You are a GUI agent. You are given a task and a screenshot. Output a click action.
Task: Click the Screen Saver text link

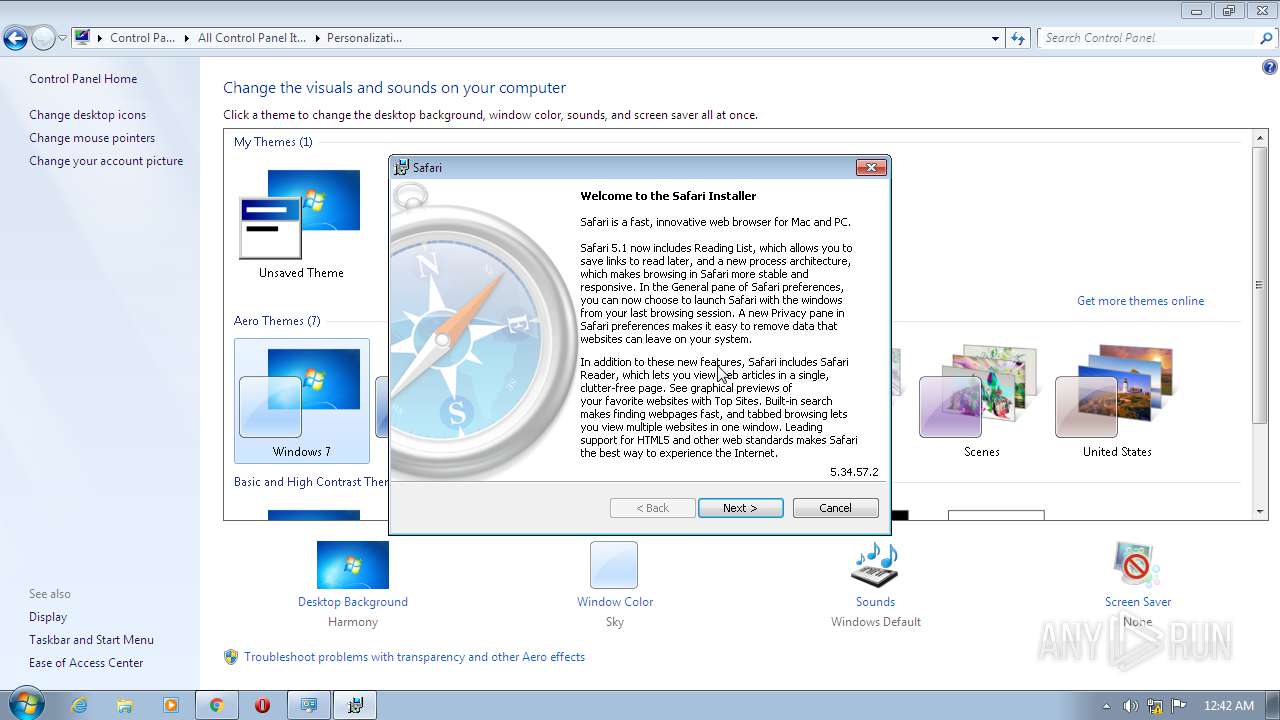[1138, 602]
